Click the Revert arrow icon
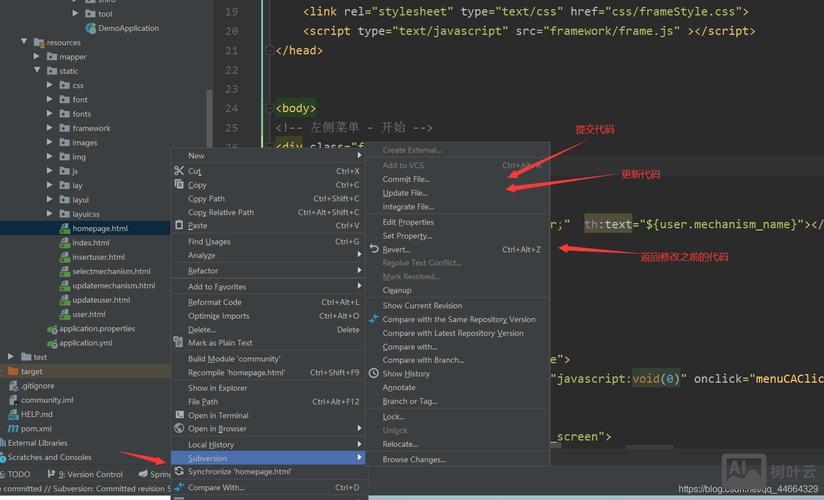The height and width of the screenshot is (500, 824). click(x=374, y=250)
